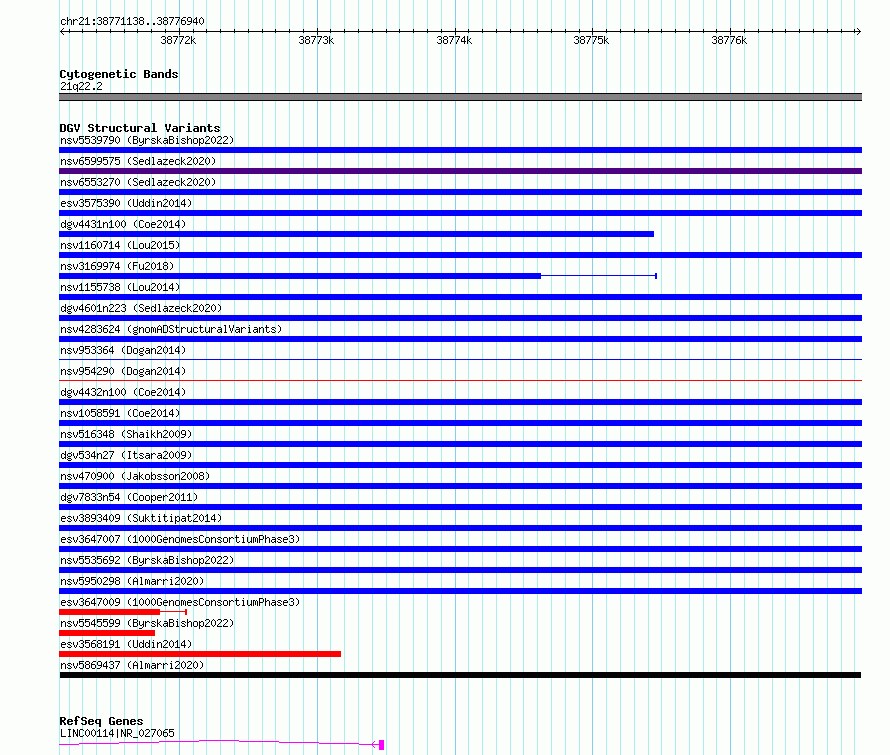Open variant nsv4283624 (gnomADStructuralVariants)

pos(171,329)
